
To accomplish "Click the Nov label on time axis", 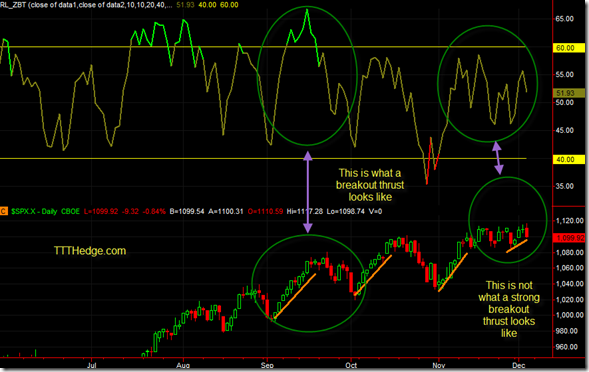I will pos(438,365).
